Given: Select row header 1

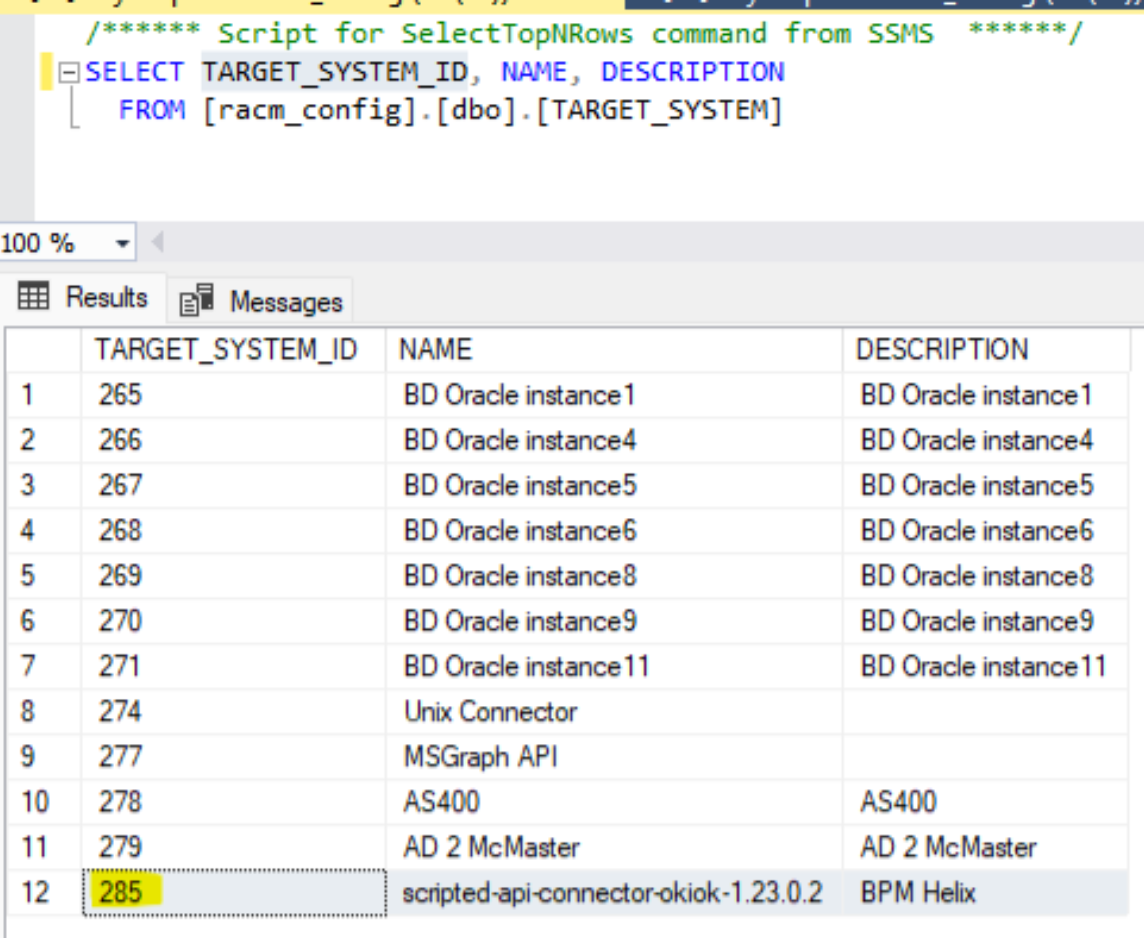Looking at the screenshot, I should click(44, 395).
